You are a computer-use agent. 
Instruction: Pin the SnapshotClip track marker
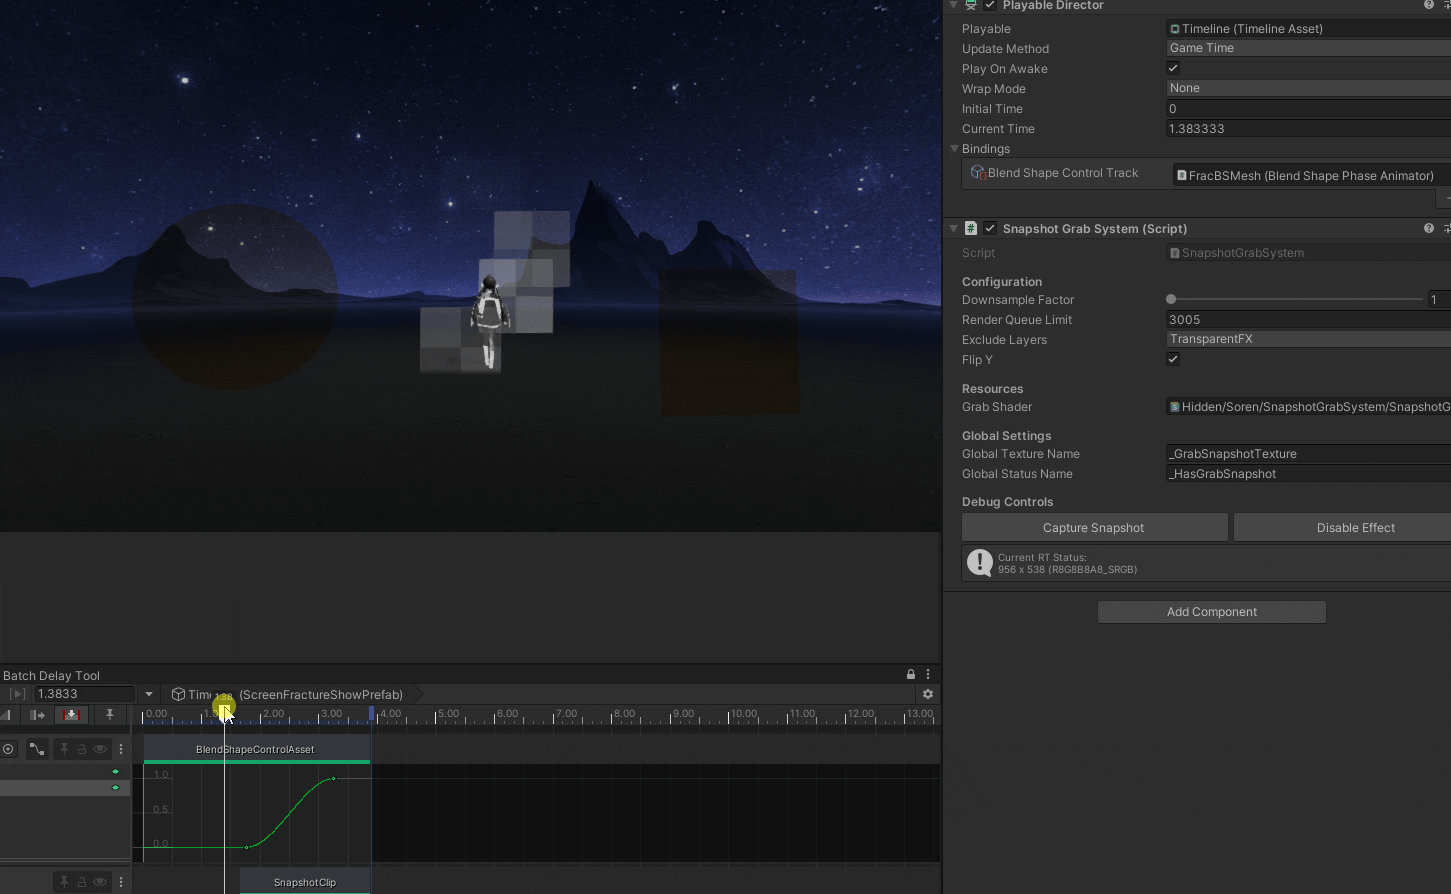pyautogui.click(x=64, y=882)
